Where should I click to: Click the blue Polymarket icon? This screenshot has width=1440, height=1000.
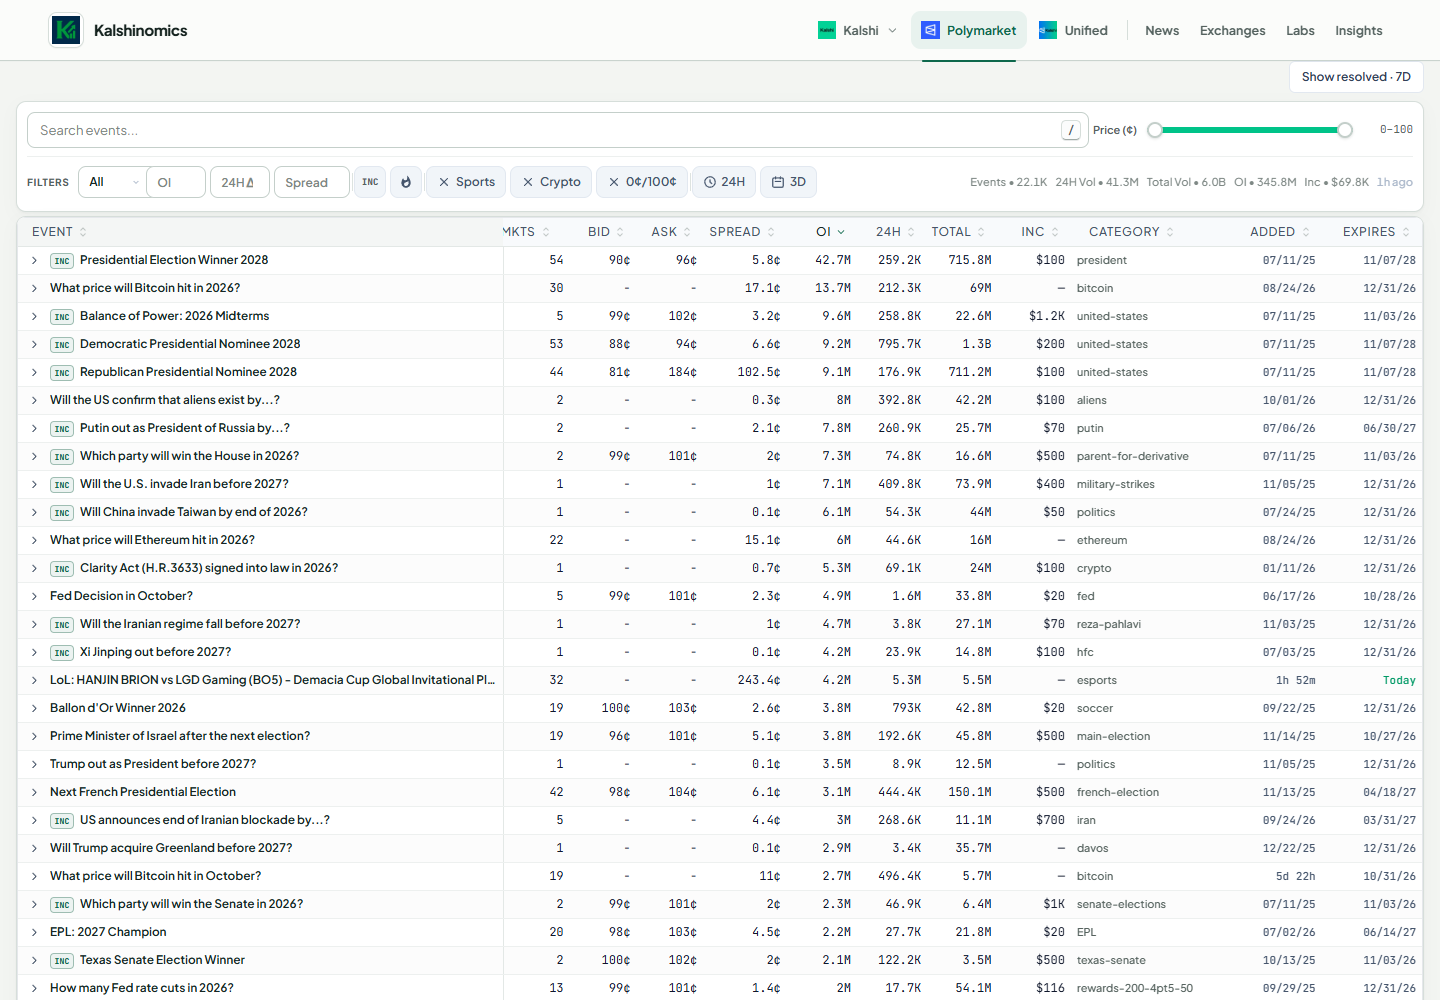click(x=930, y=30)
